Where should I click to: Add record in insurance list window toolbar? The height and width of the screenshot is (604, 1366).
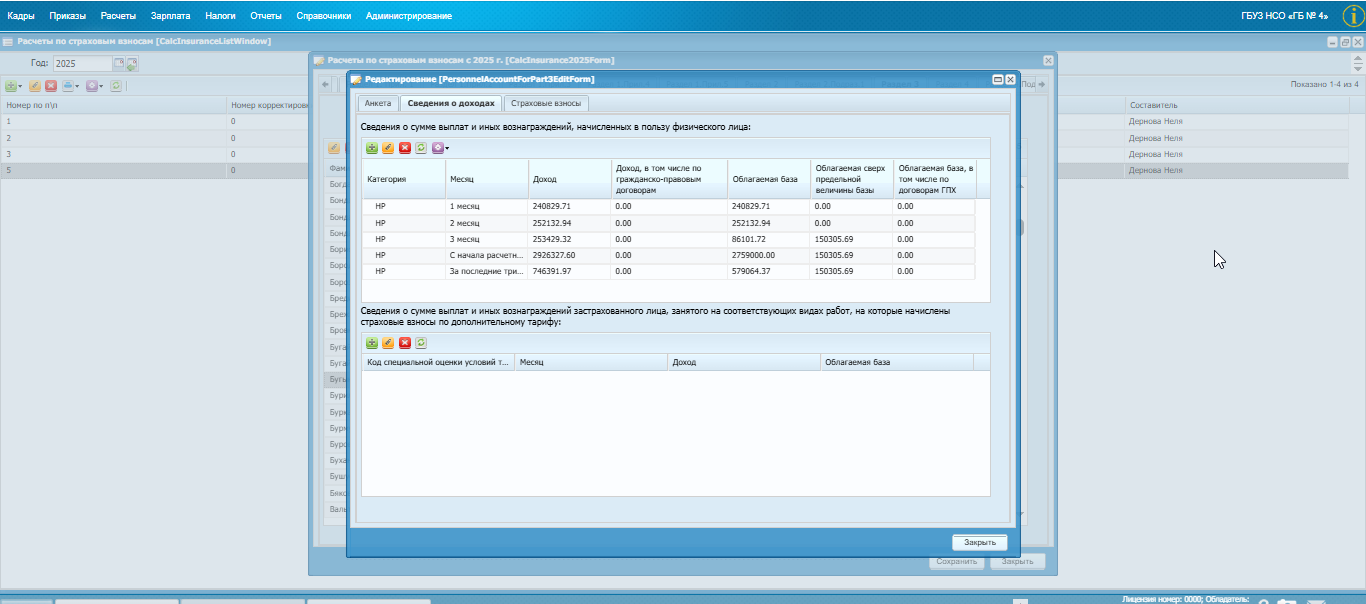(x=11, y=86)
